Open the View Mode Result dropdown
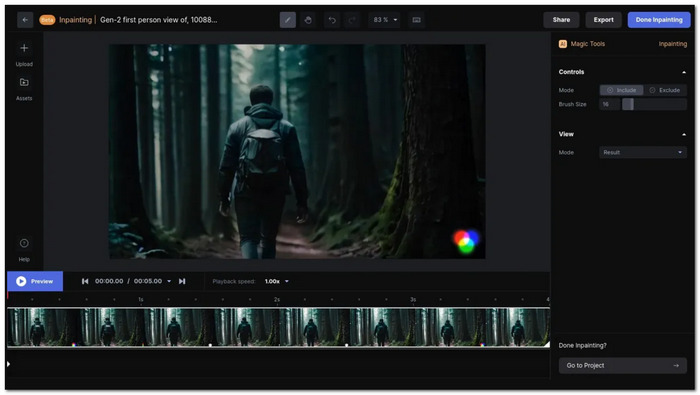The height and width of the screenshot is (395, 700). coord(643,153)
